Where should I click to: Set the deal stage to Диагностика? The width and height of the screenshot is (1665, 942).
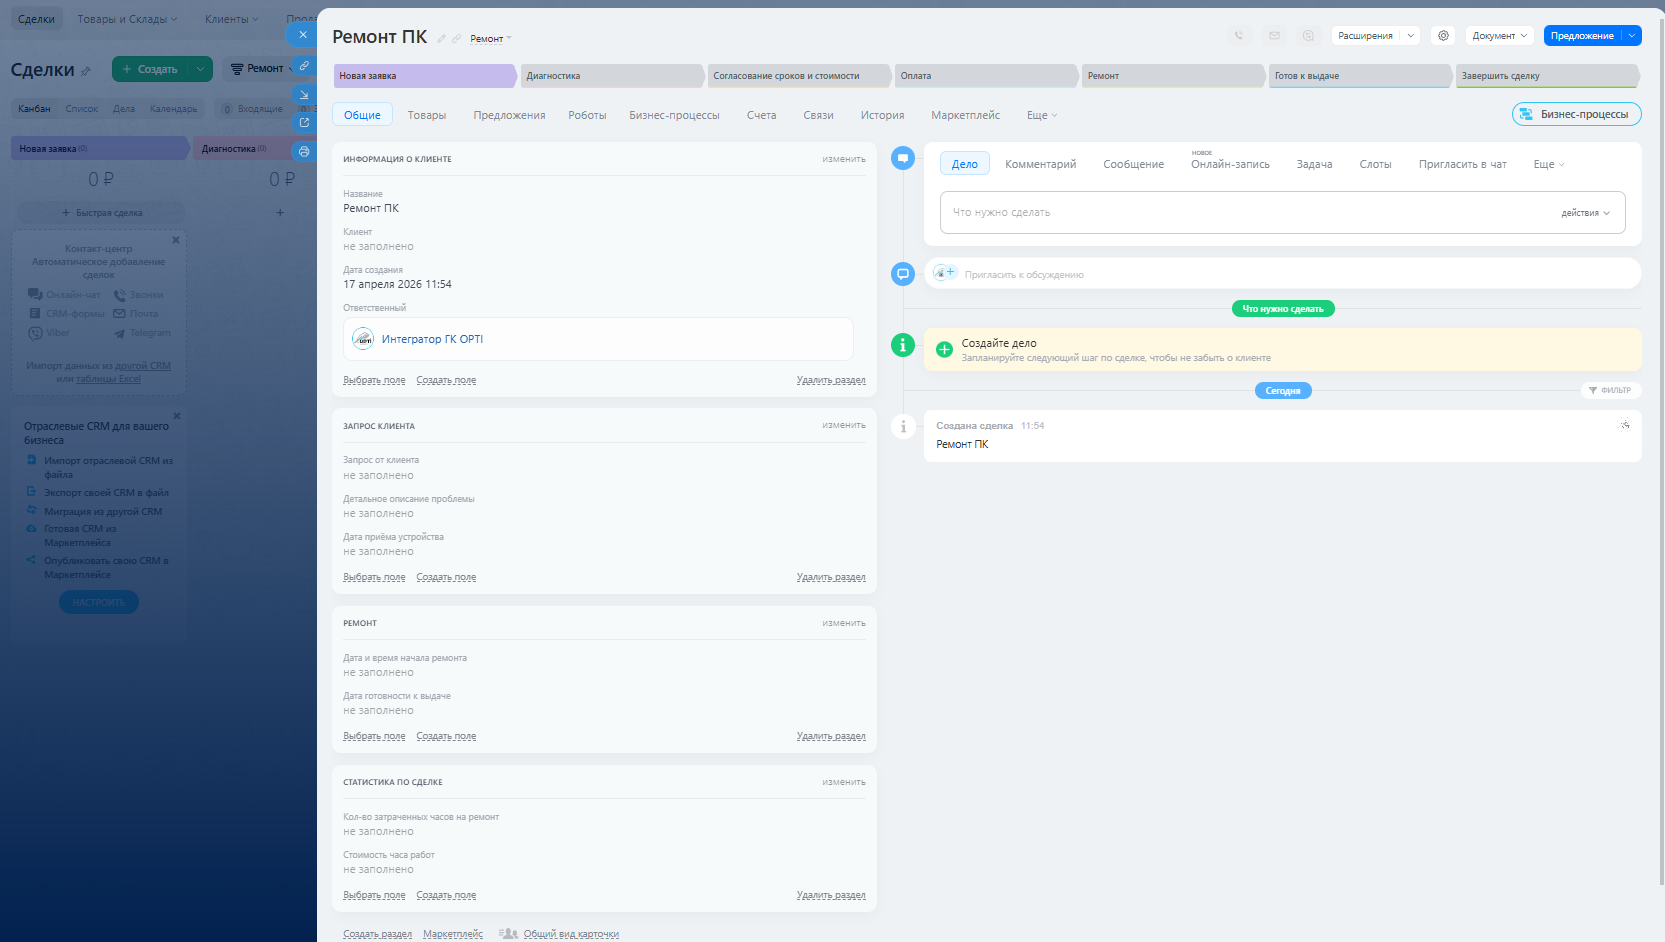point(610,76)
